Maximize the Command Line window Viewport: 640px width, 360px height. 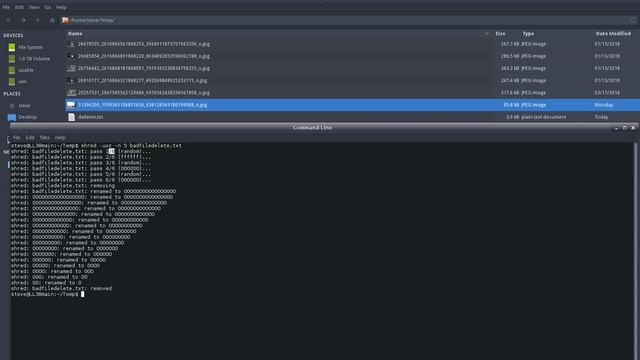[x=624, y=128]
